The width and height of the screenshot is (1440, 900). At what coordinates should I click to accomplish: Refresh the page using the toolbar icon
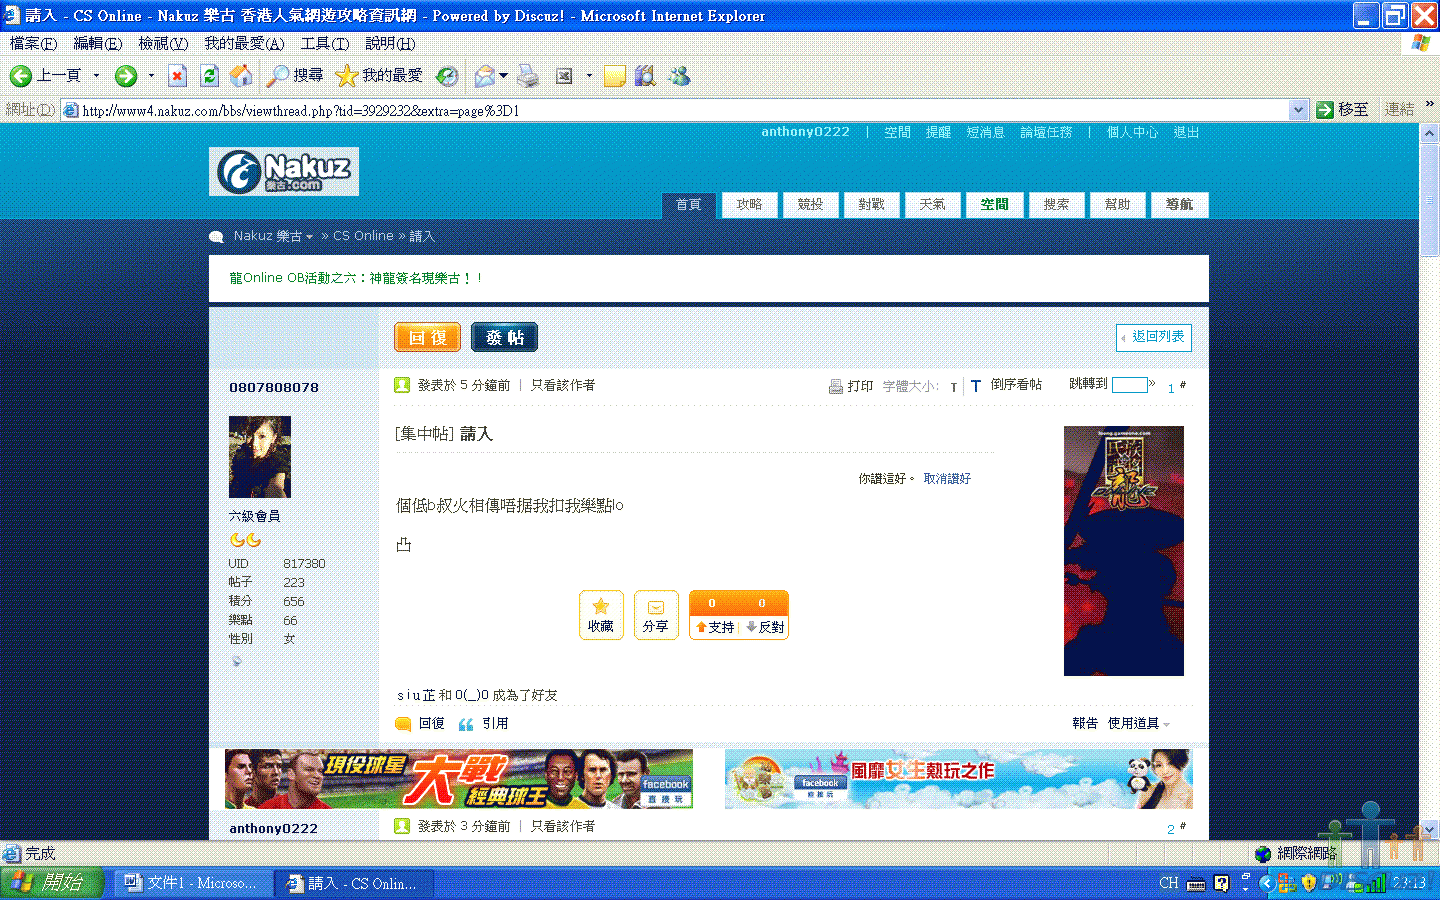point(209,76)
